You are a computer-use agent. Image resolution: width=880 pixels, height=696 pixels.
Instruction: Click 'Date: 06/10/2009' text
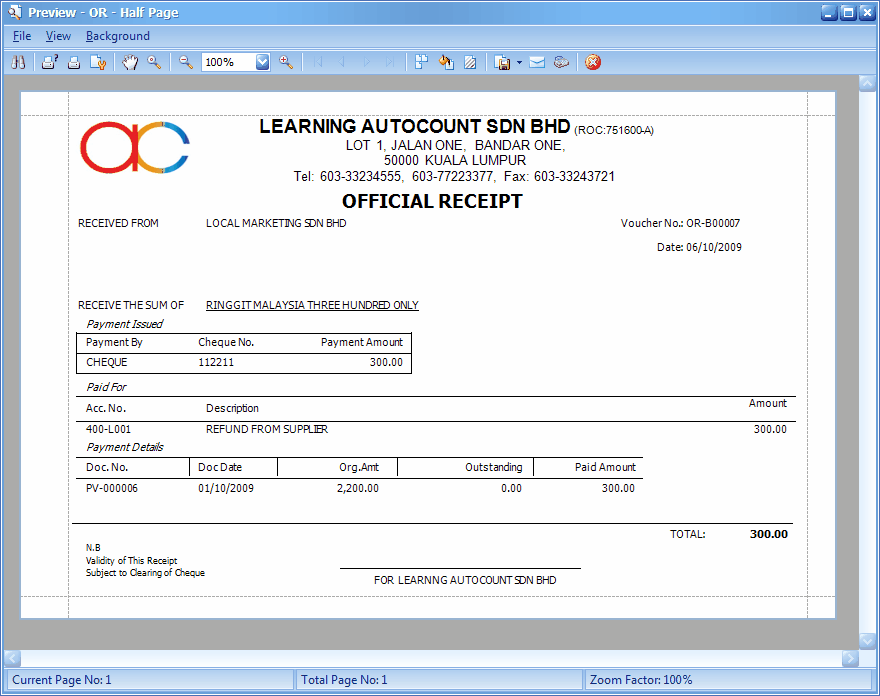coord(699,247)
